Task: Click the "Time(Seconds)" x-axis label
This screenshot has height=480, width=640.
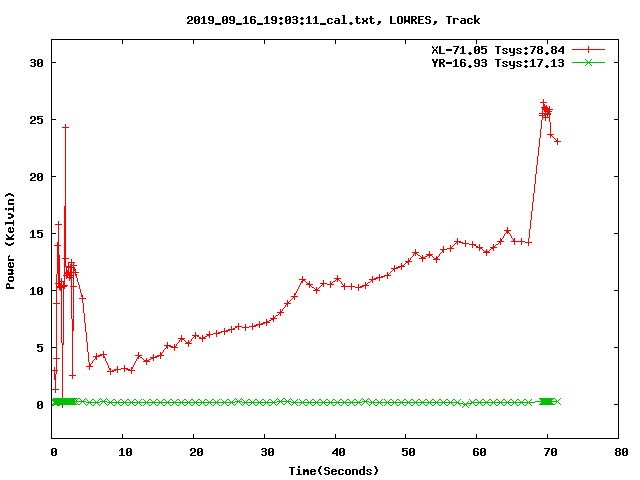Action: coord(334,471)
